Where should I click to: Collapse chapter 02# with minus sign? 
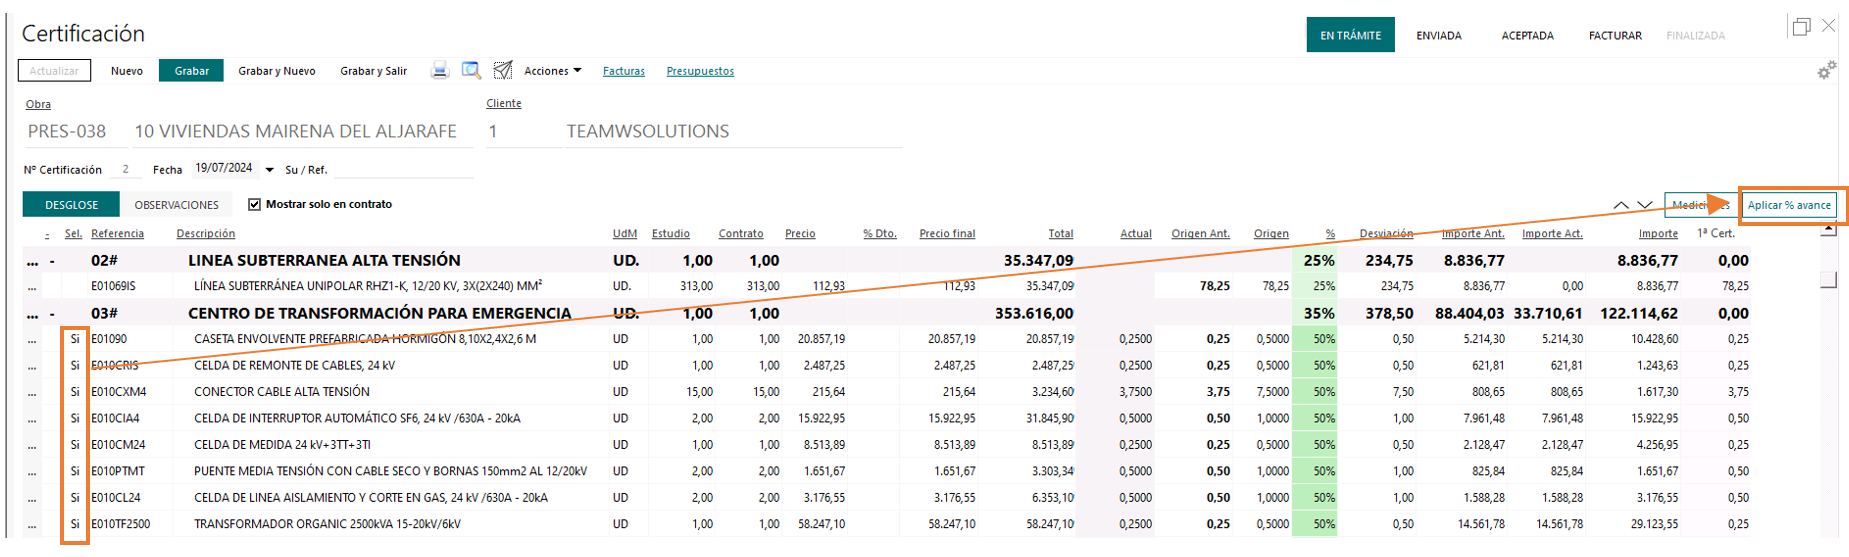coord(52,261)
